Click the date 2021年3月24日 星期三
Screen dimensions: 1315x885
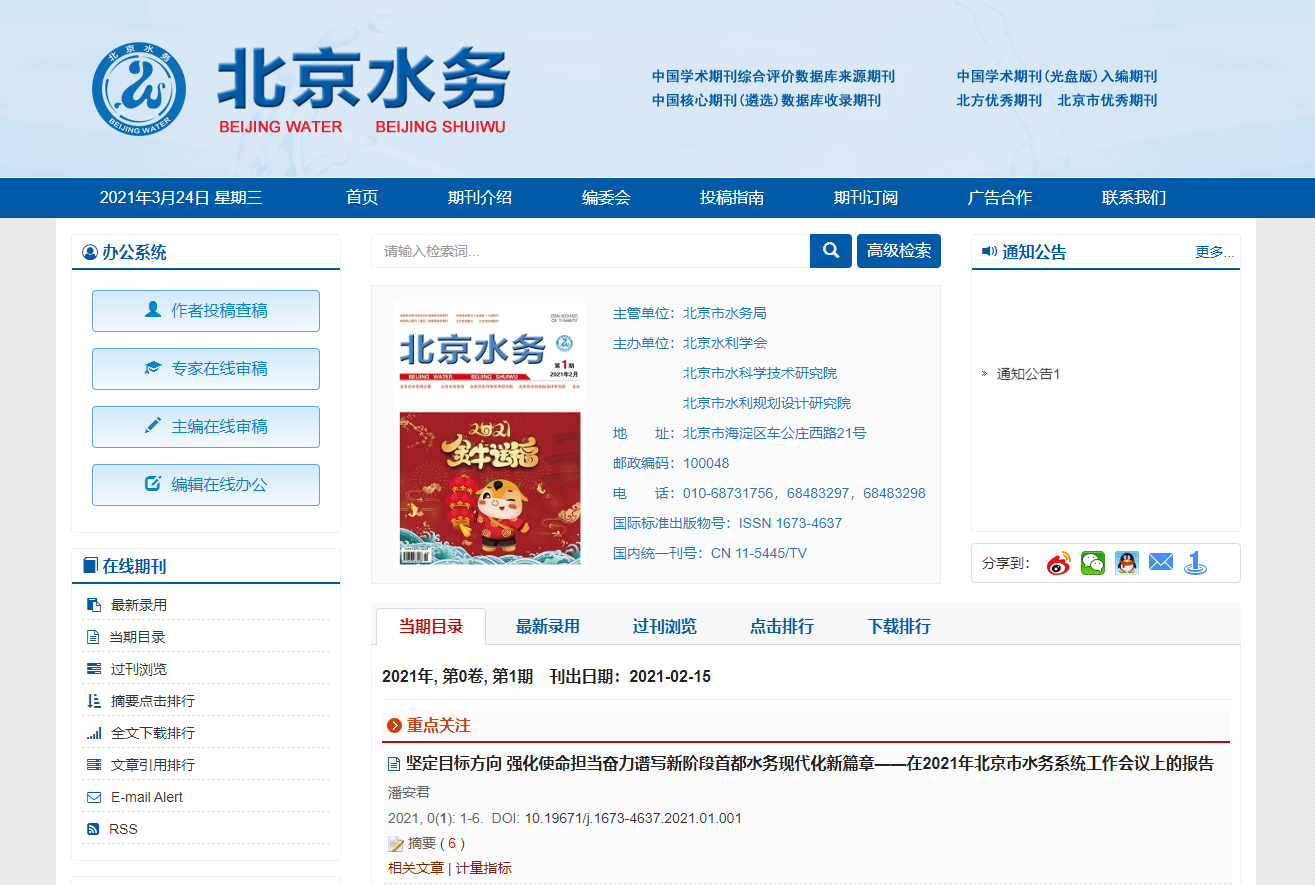pos(181,198)
